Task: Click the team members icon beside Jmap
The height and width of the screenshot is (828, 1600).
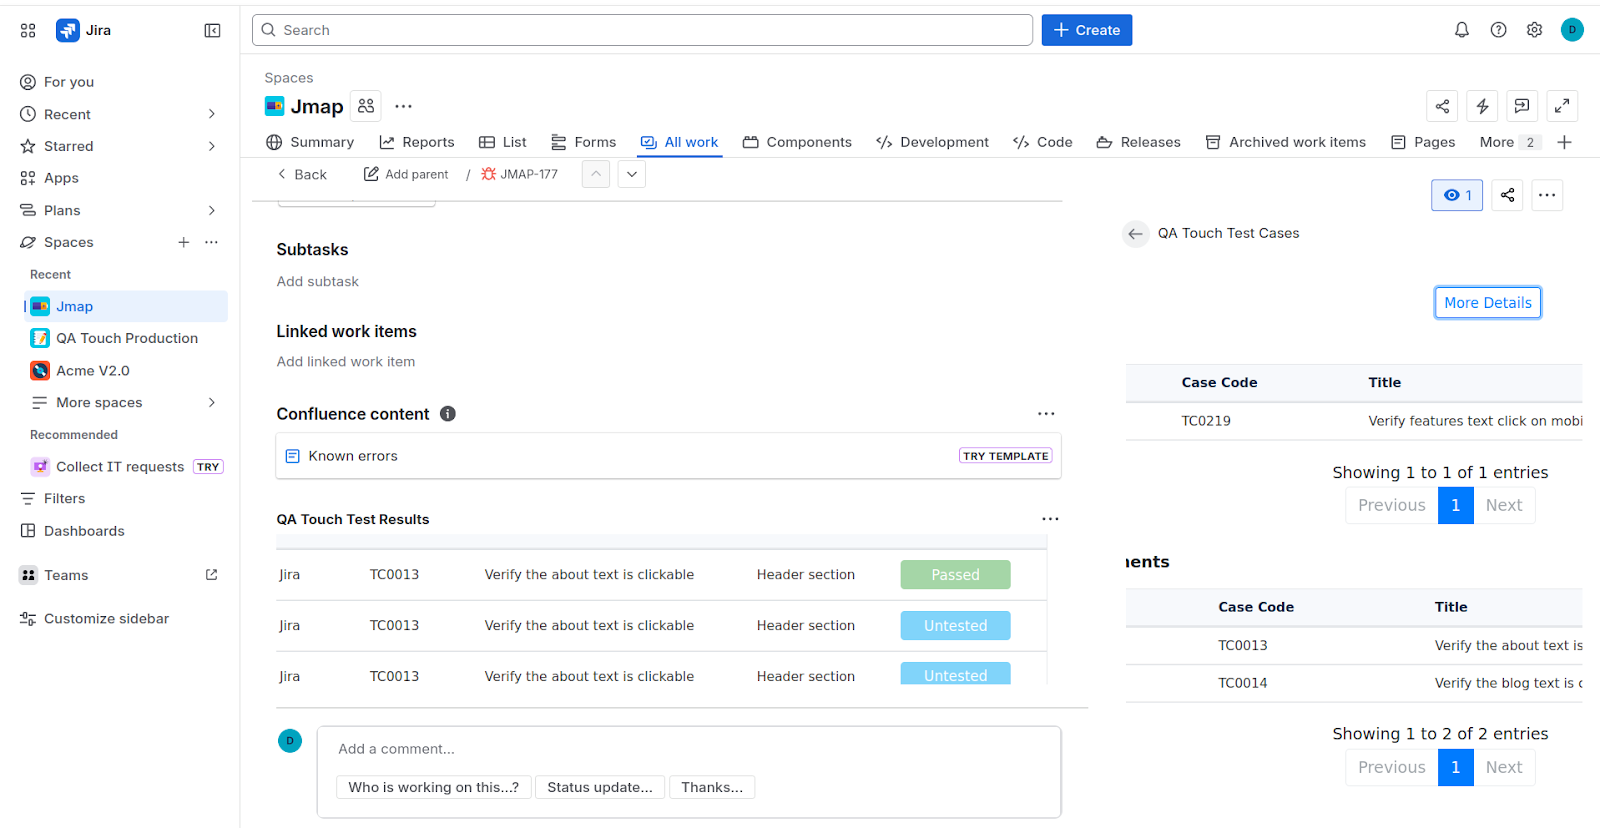Action: point(366,106)
